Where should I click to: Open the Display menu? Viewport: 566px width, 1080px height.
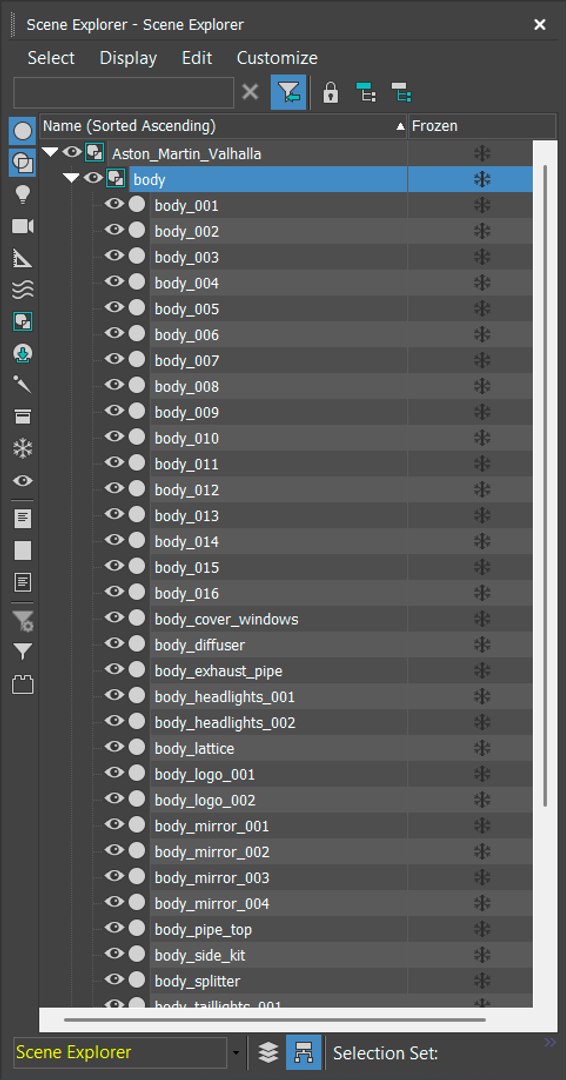pos(128,58)
